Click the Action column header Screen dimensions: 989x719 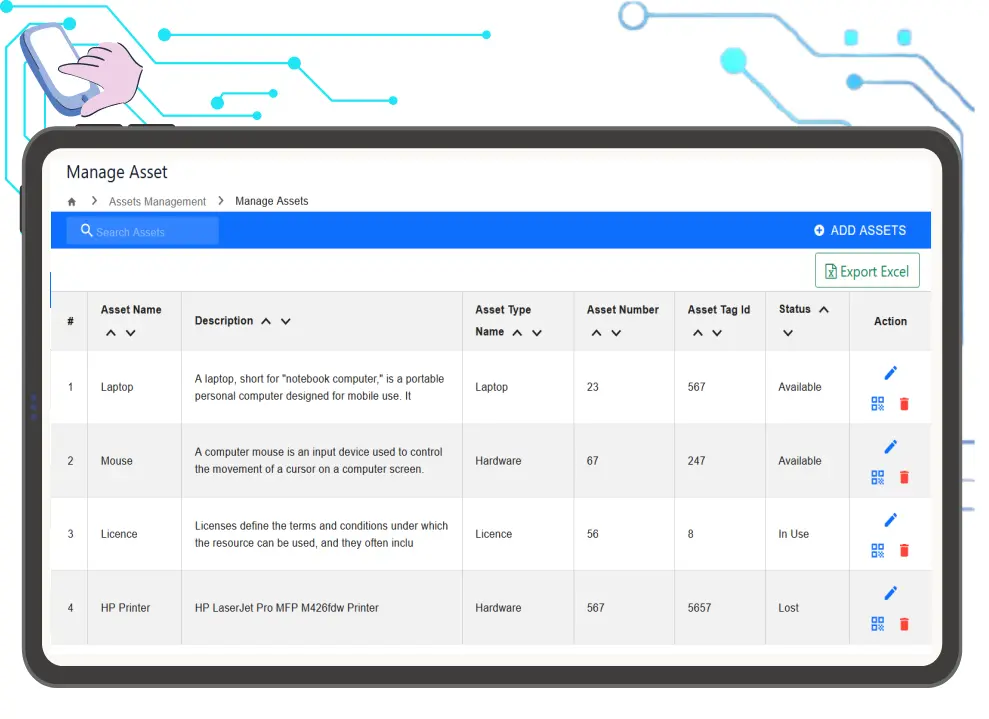[x=890, y=321]
